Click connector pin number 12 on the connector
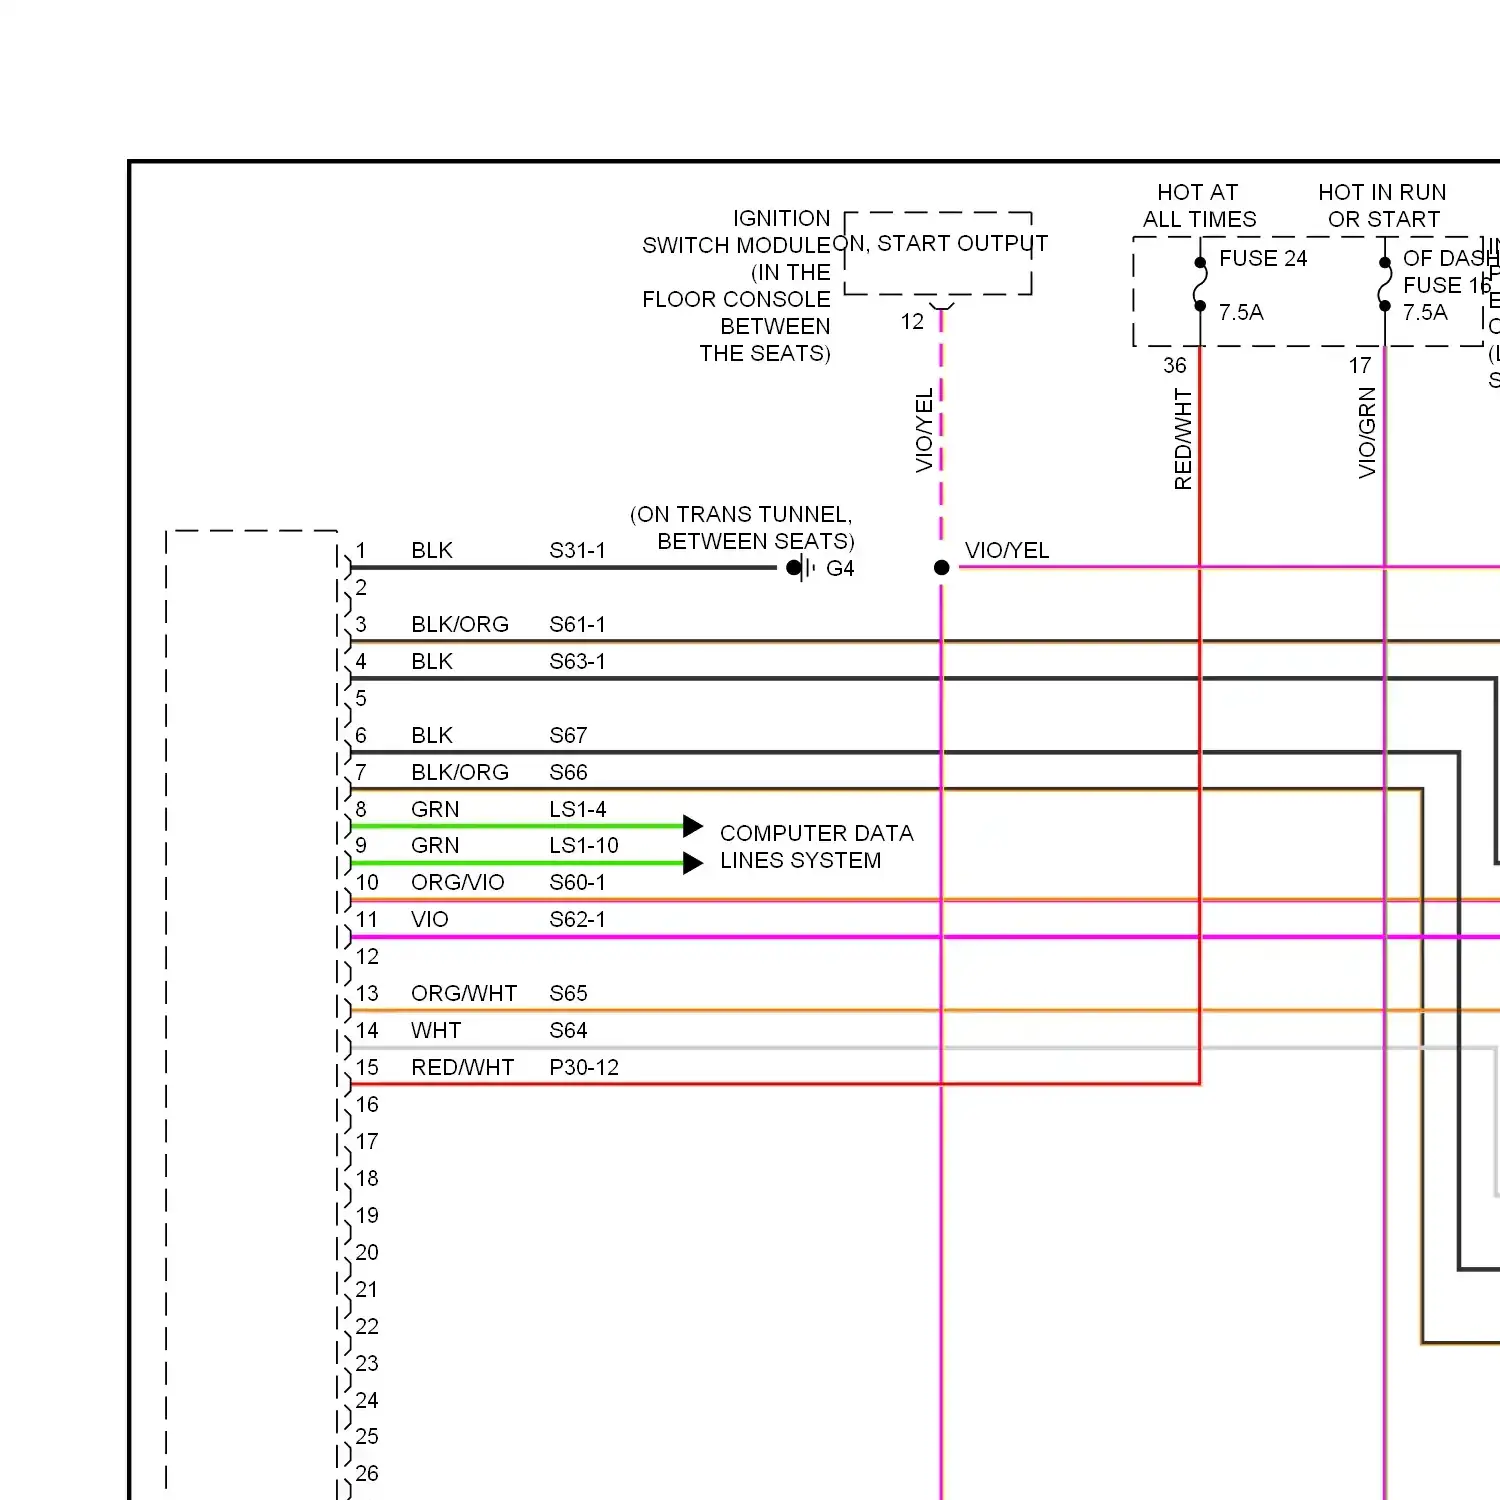Screen dimensions: 1500x1500 (367, 956)
